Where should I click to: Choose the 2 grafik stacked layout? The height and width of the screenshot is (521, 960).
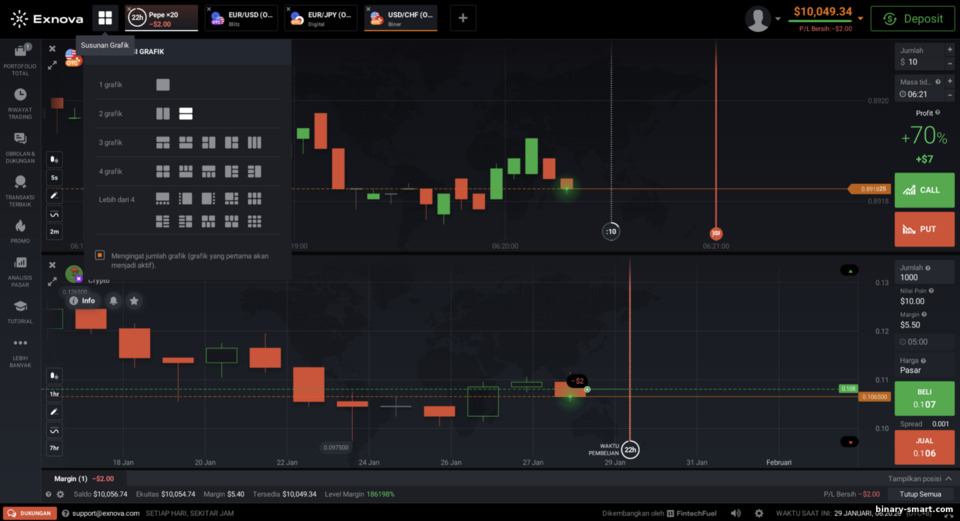click(x=186, y=113)
